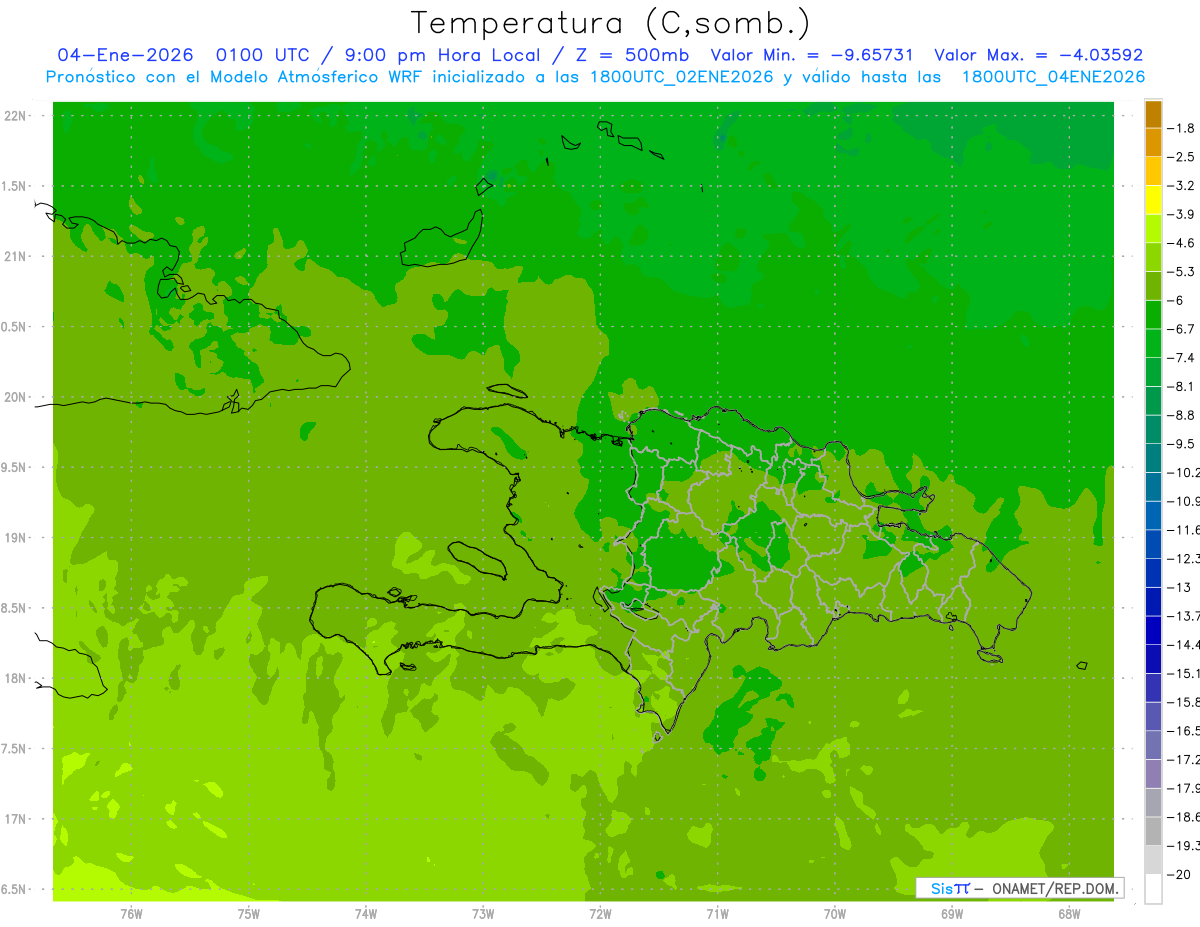1200x927 pixels.
Task: Click the '-4.6' colorbar label
Action: pyautogui.click(x=1181, y=243)
